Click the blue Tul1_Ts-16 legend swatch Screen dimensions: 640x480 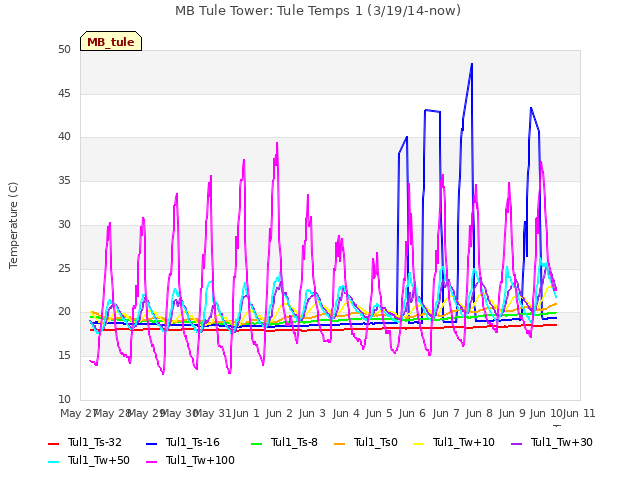tap(151, 444)
